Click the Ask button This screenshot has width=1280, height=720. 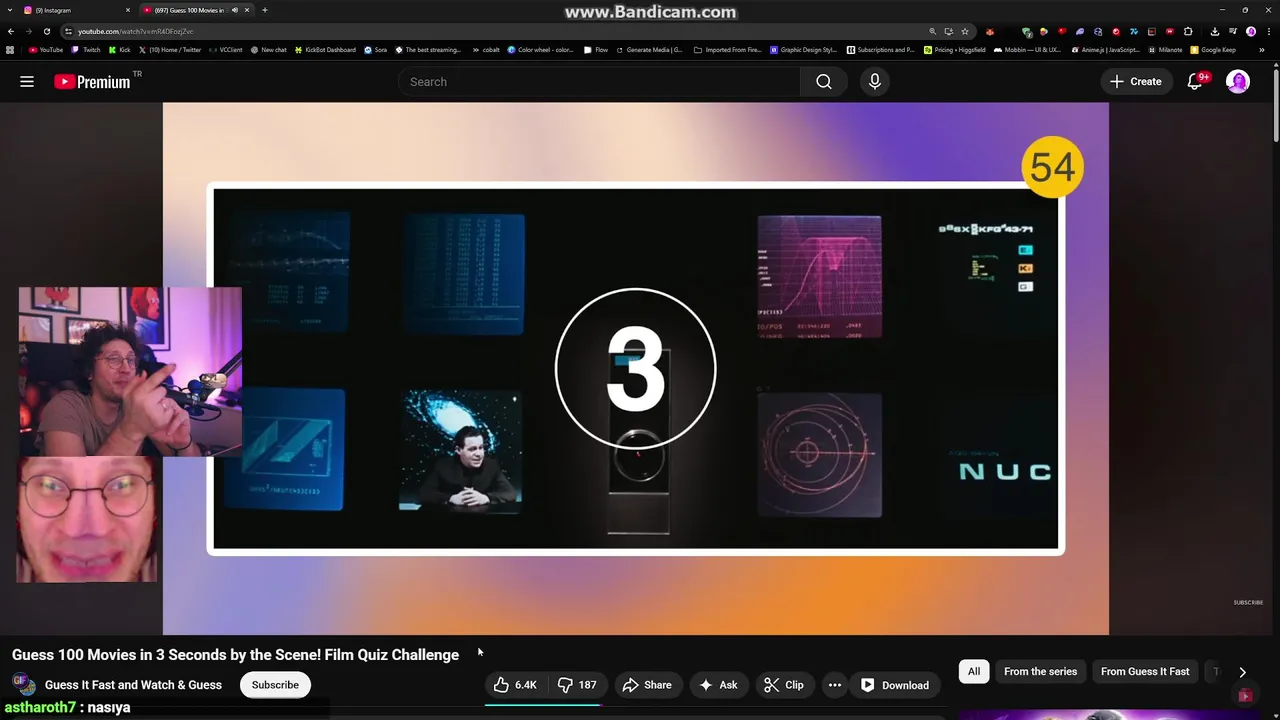718,685
